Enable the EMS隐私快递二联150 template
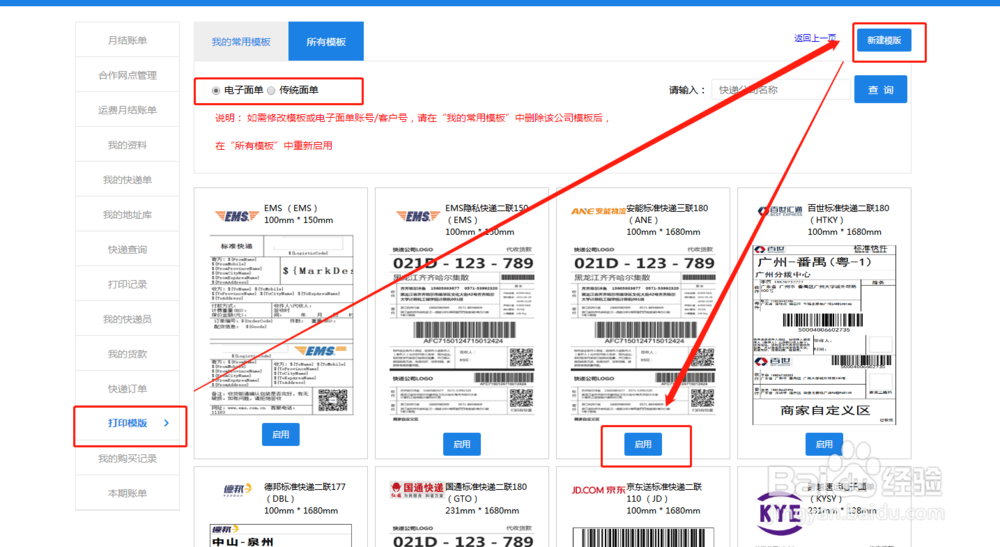Image resolution: width=1000 pixels, height=547 pixels. pyautogui.click(x=462, y=444)
